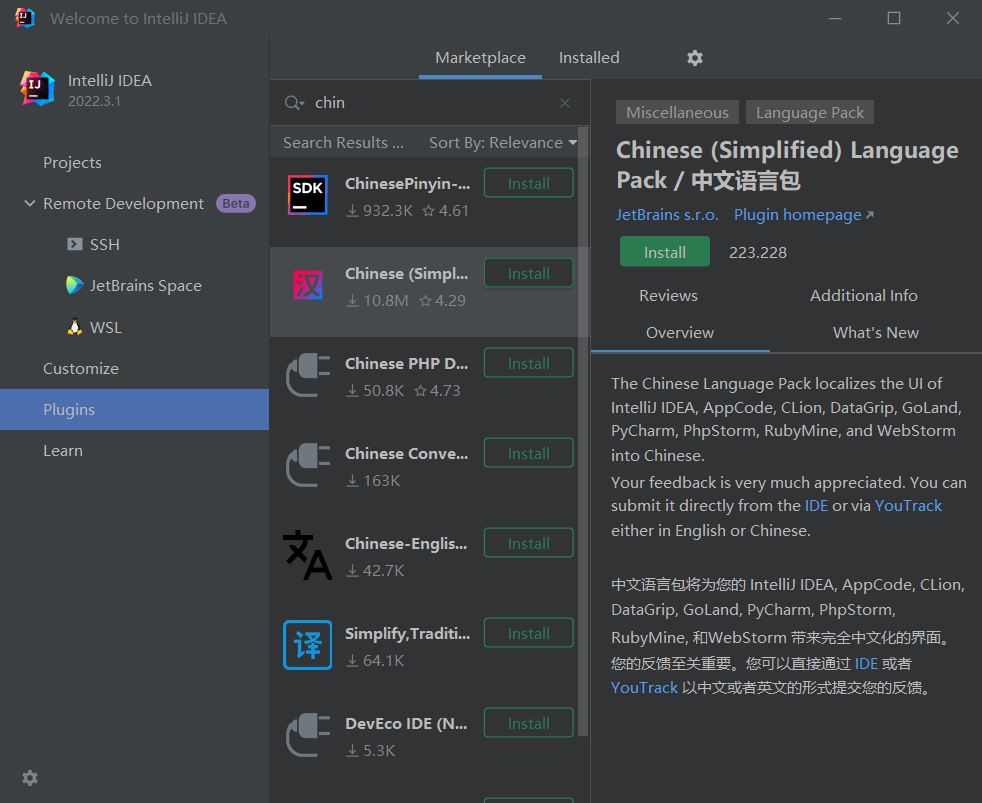The height and width of the screenshot is (803, 982).
Task: Click ChinesePinyin SDK plugin icon
Action: coord(308,195)
